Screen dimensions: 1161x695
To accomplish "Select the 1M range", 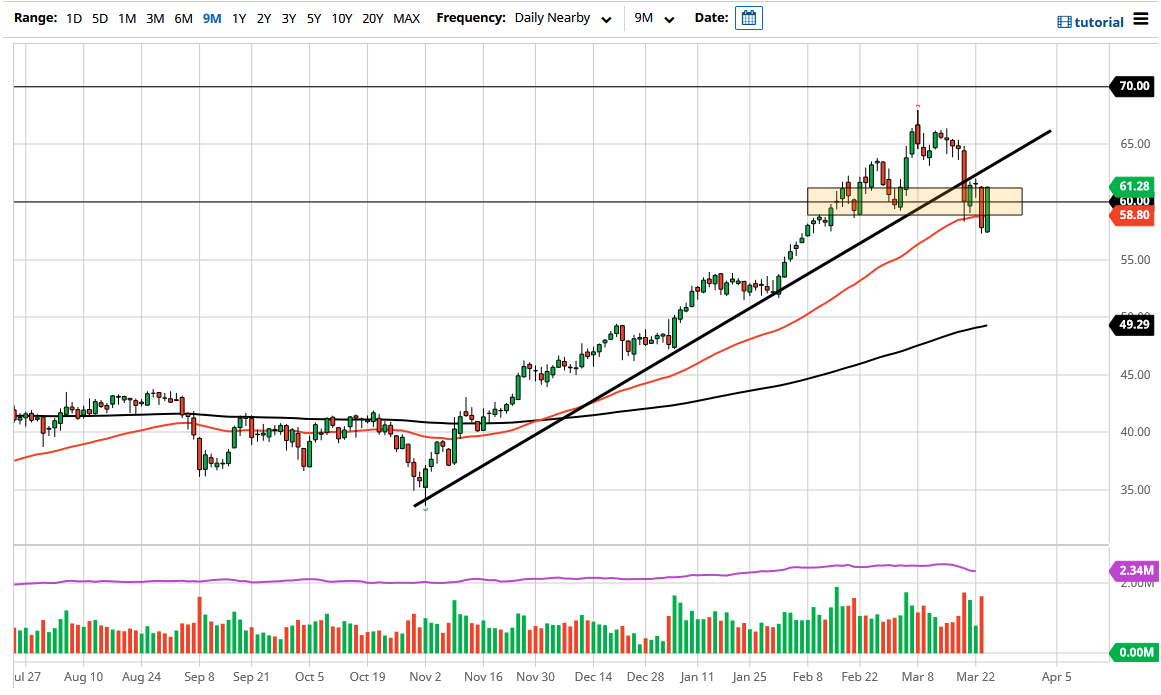I will point(125,17).
